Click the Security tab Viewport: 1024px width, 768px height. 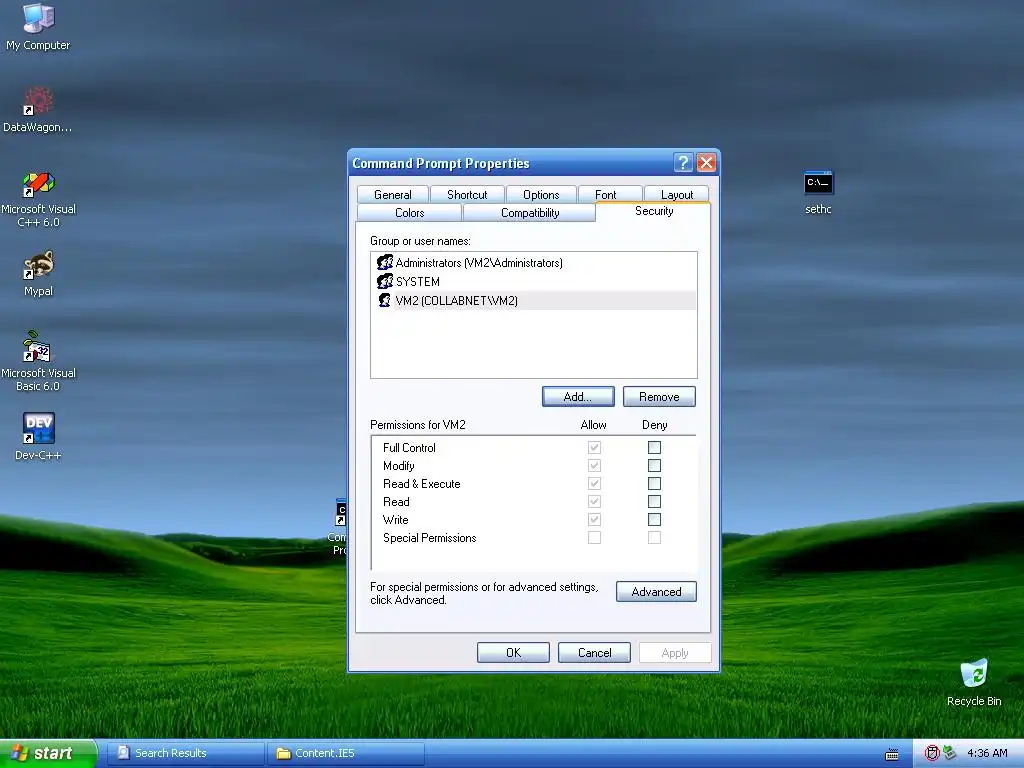(654, 211)
